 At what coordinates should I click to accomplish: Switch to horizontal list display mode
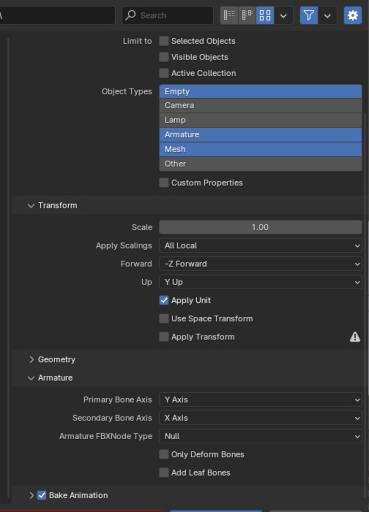click(247, 15)
